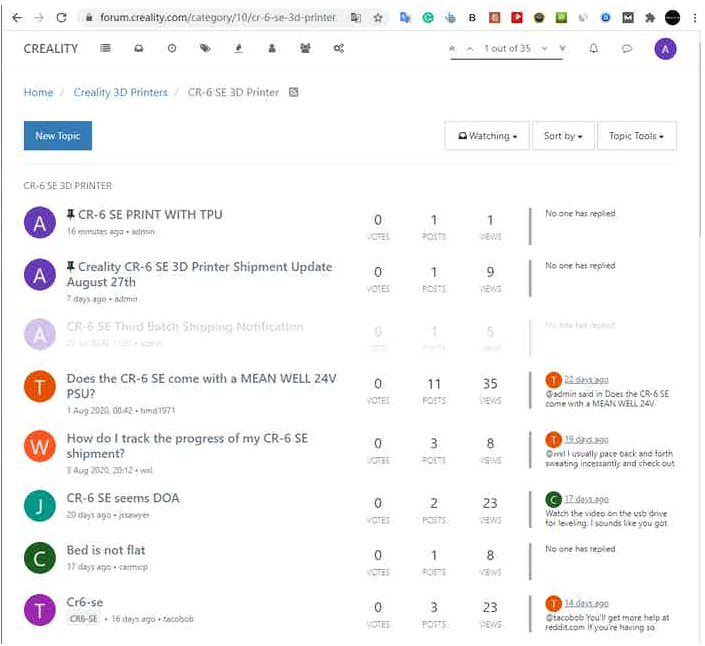Click the '22 days ago' last reply link
The image size is (705, 646).
pos(586,379)
